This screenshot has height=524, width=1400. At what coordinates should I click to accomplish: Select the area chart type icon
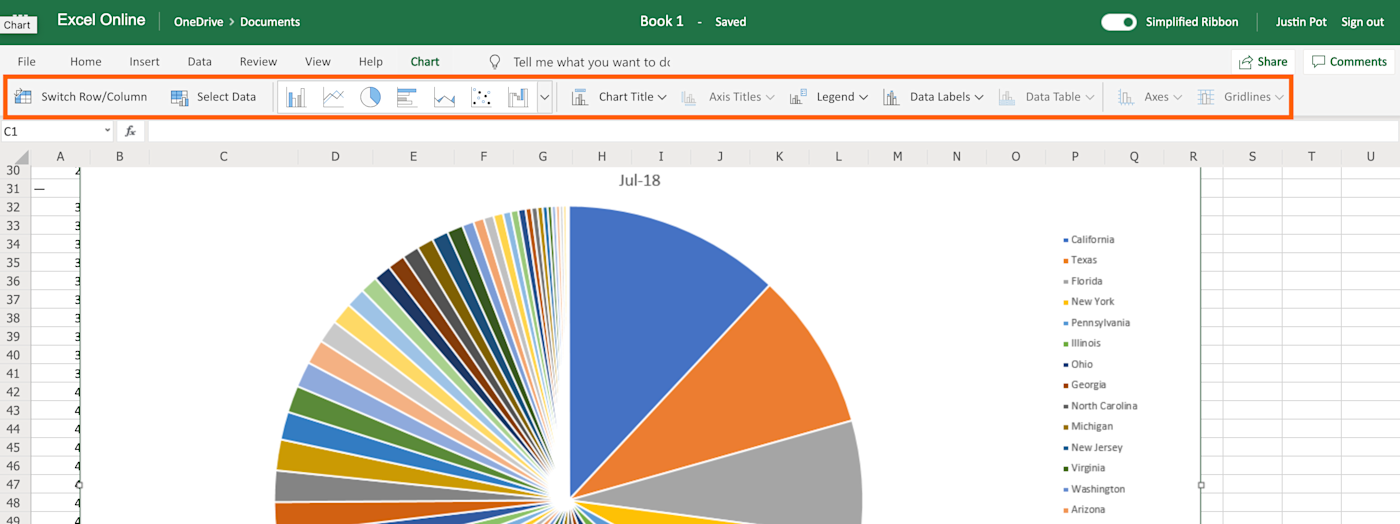444,97
